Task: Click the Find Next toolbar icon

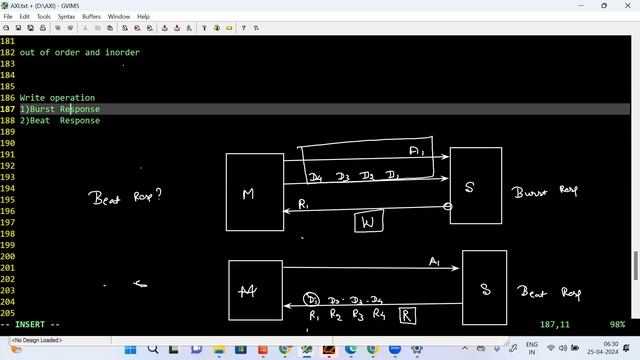Action: coord(137,28)
